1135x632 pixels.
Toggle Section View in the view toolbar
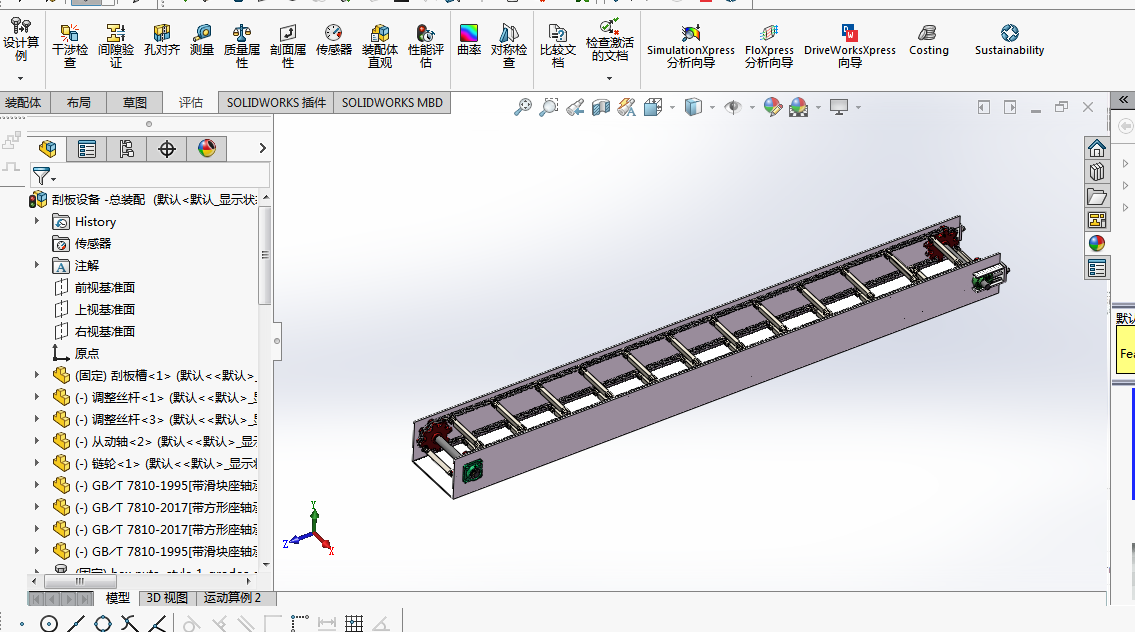(601, 107)
